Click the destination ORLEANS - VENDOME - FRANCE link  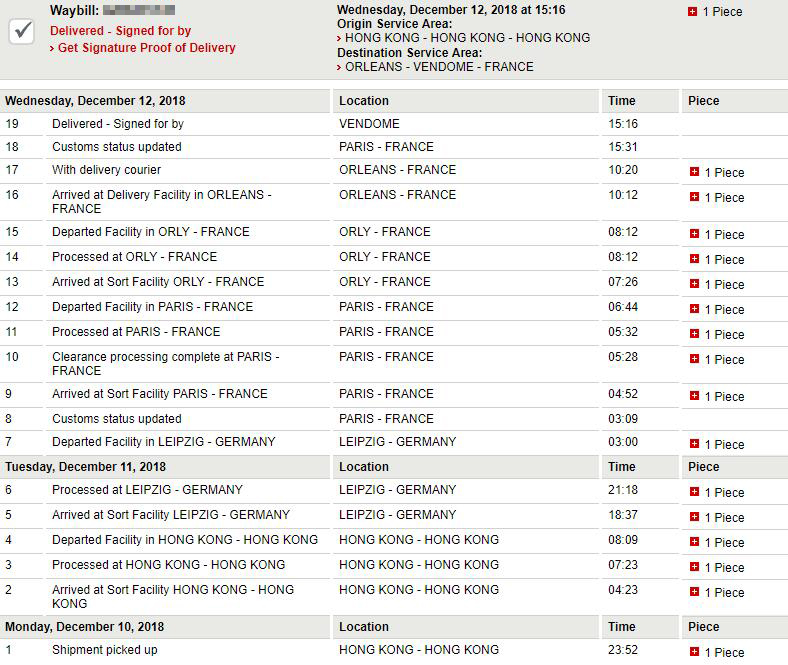click(439, 67)
